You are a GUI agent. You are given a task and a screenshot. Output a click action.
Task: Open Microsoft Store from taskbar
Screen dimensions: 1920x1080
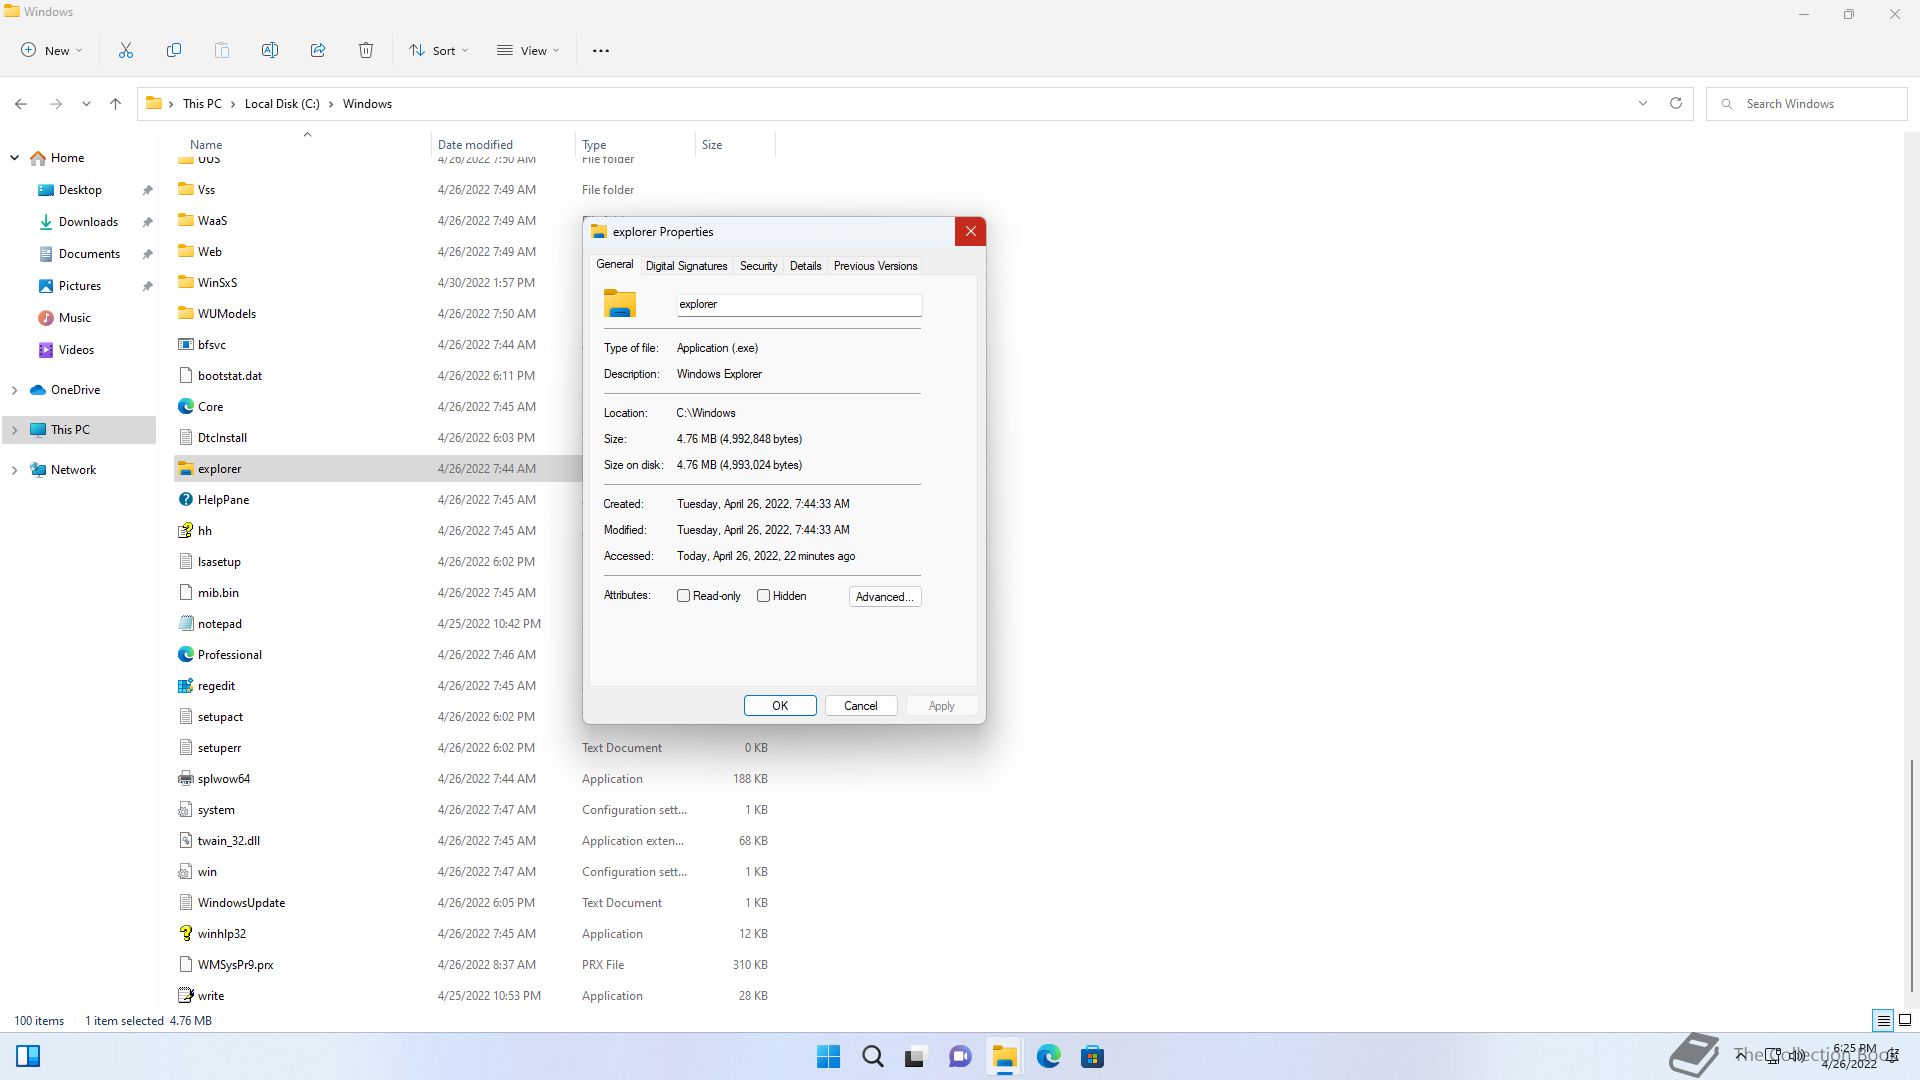[1092, 1057]
